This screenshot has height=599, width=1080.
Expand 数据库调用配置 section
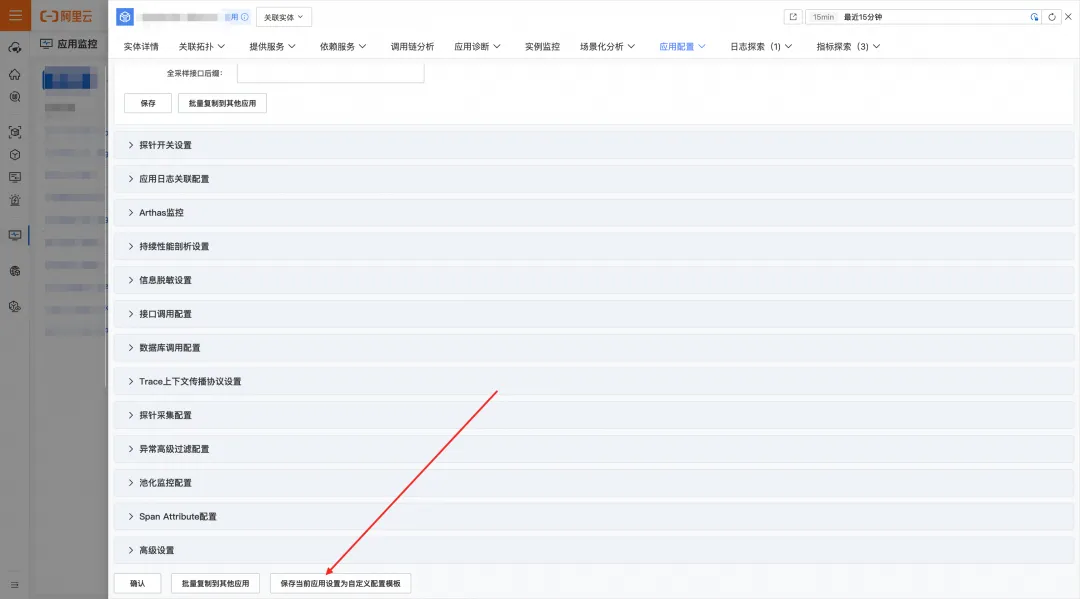[594, 348]
